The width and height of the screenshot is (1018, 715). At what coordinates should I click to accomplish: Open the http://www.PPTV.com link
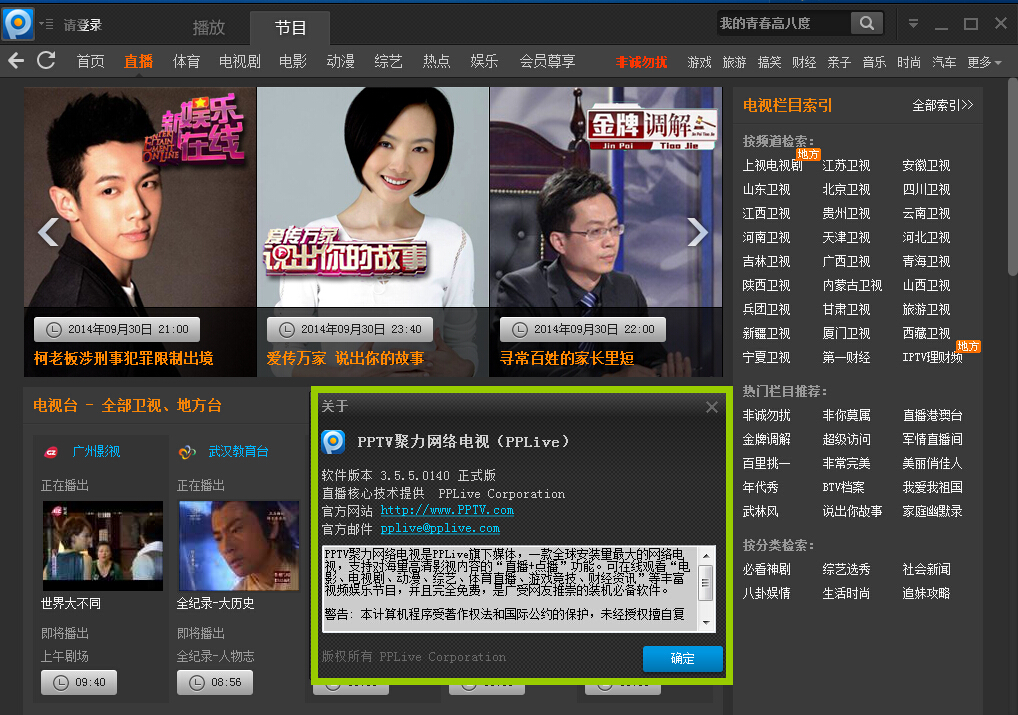pyautogui.click(x=447, y=510)
